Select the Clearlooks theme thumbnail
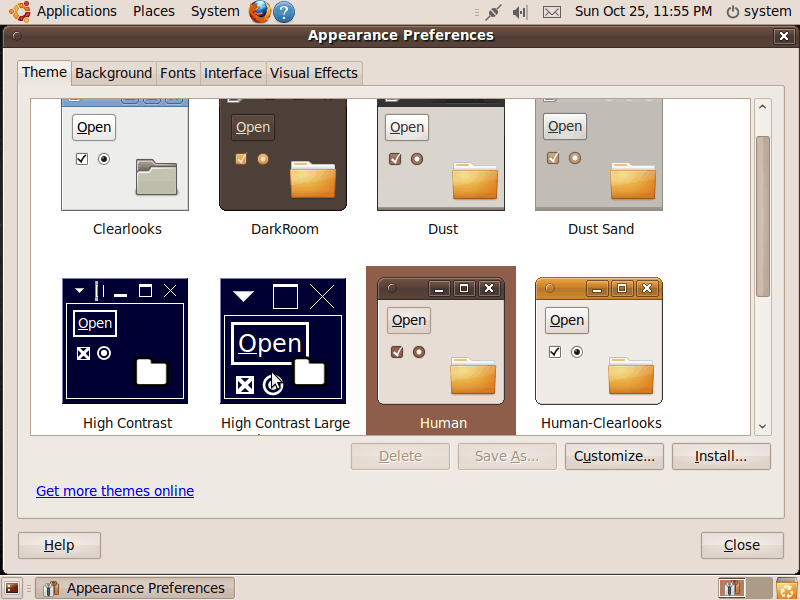 coord(125,155)
